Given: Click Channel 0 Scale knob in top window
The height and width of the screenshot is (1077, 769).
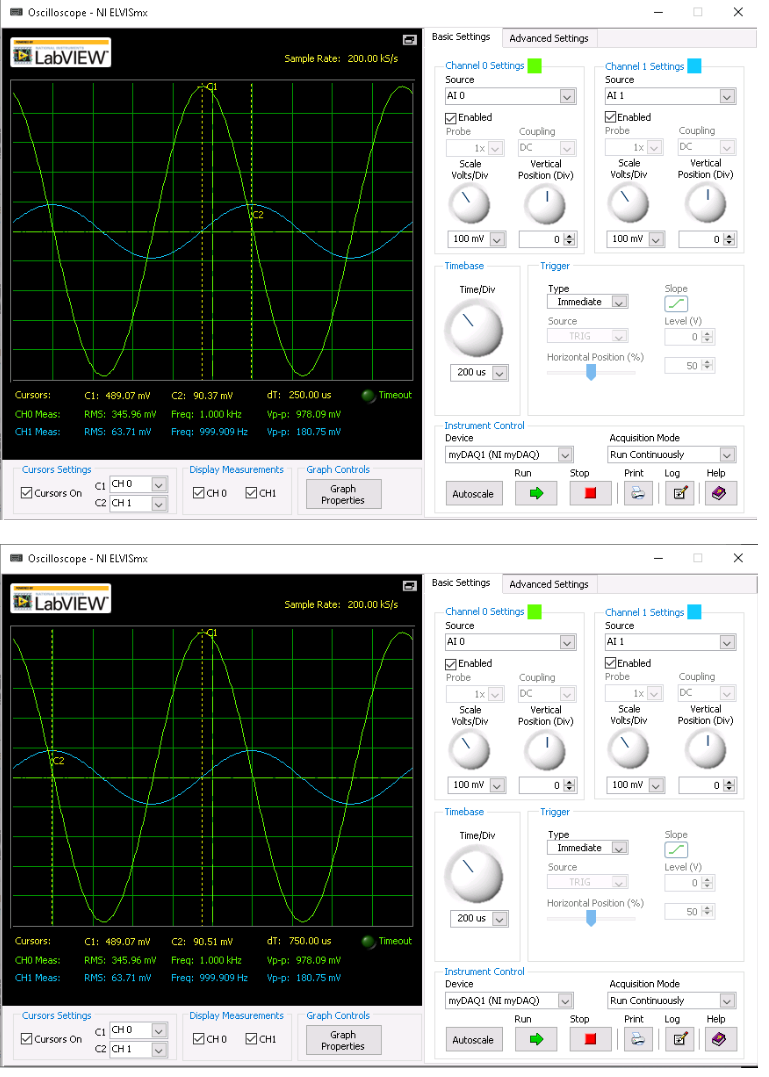Looking at the screenshot, I should click(x=469, y=206).
